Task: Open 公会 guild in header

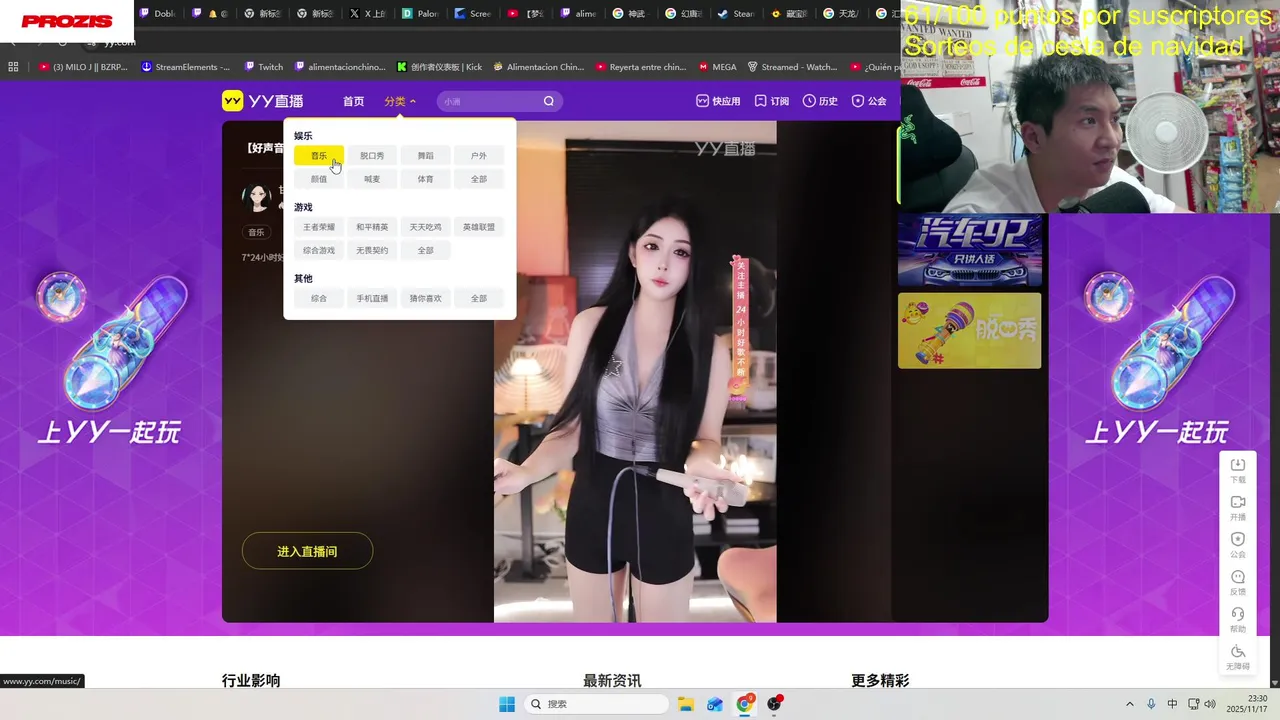Action: click(x=869, y=101)
